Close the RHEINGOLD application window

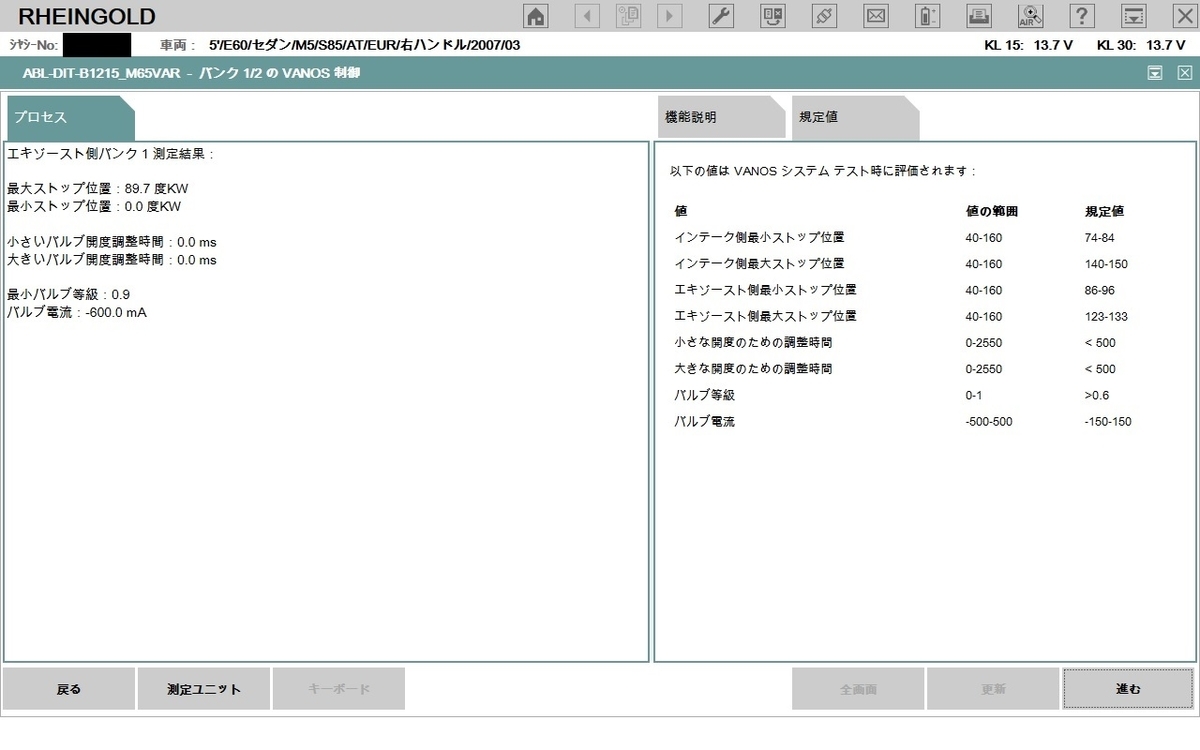click(x=1183, y=16)
